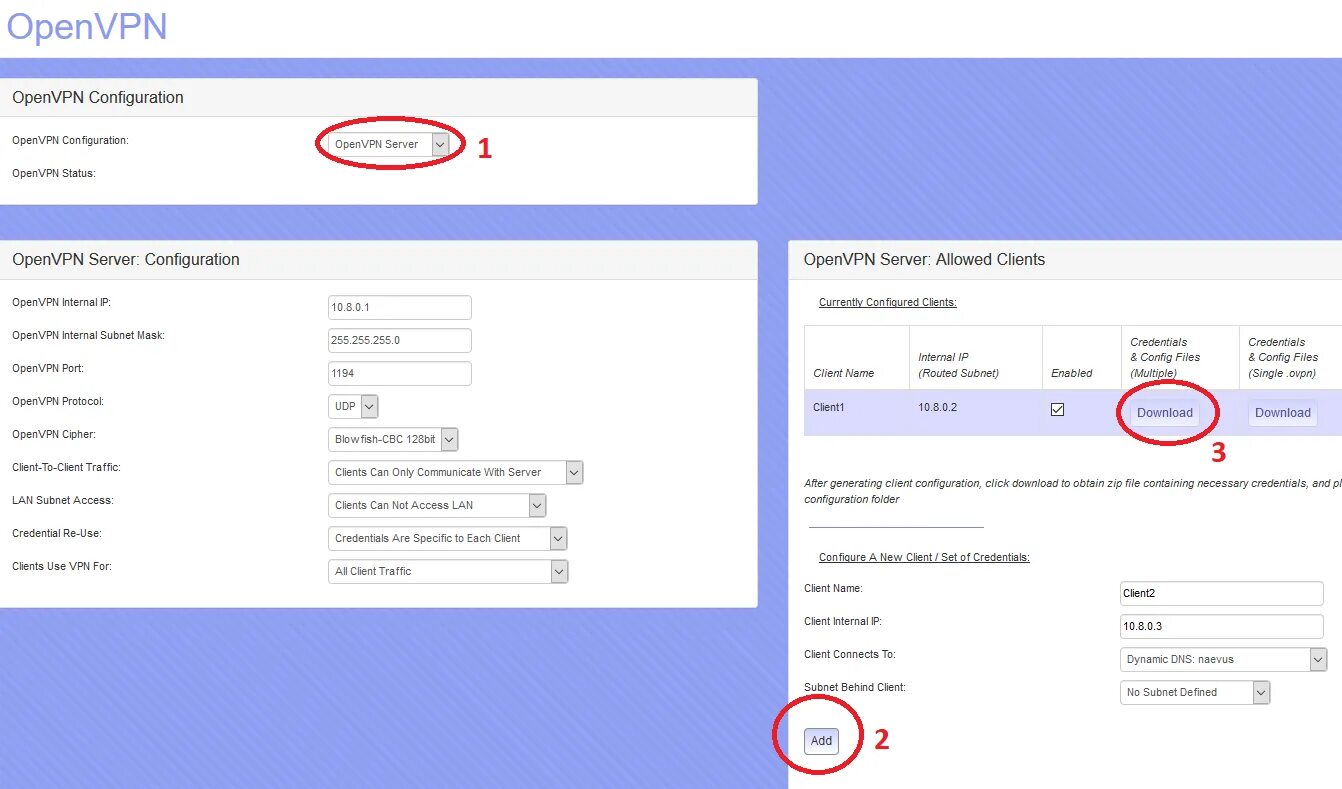The width and height of the screenshot is (1342, 789).
Task: Click the OpenVPN Port field
Action: (x=399, y=373)
